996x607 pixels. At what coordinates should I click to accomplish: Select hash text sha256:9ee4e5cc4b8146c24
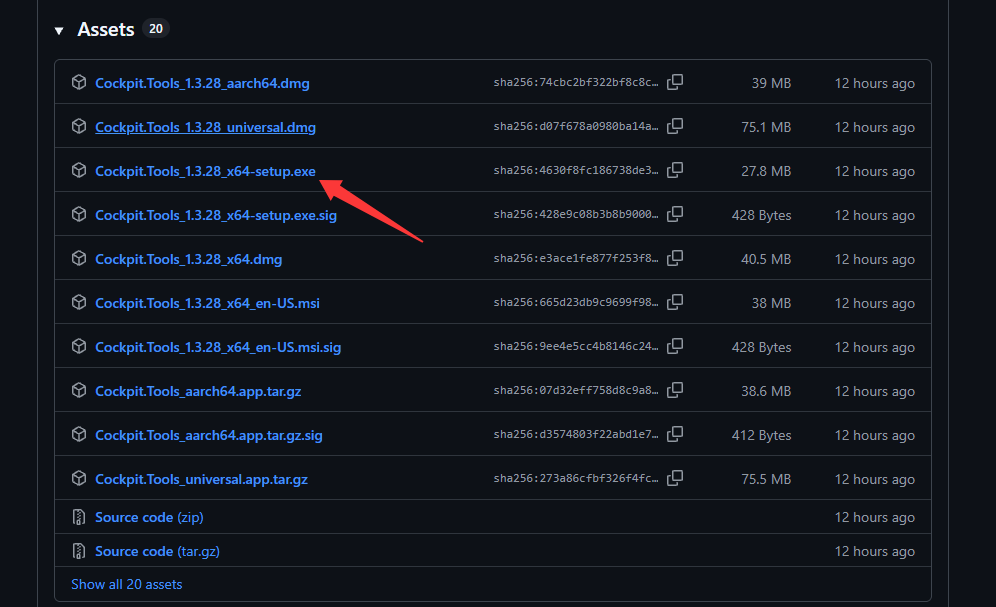point(576,347)
